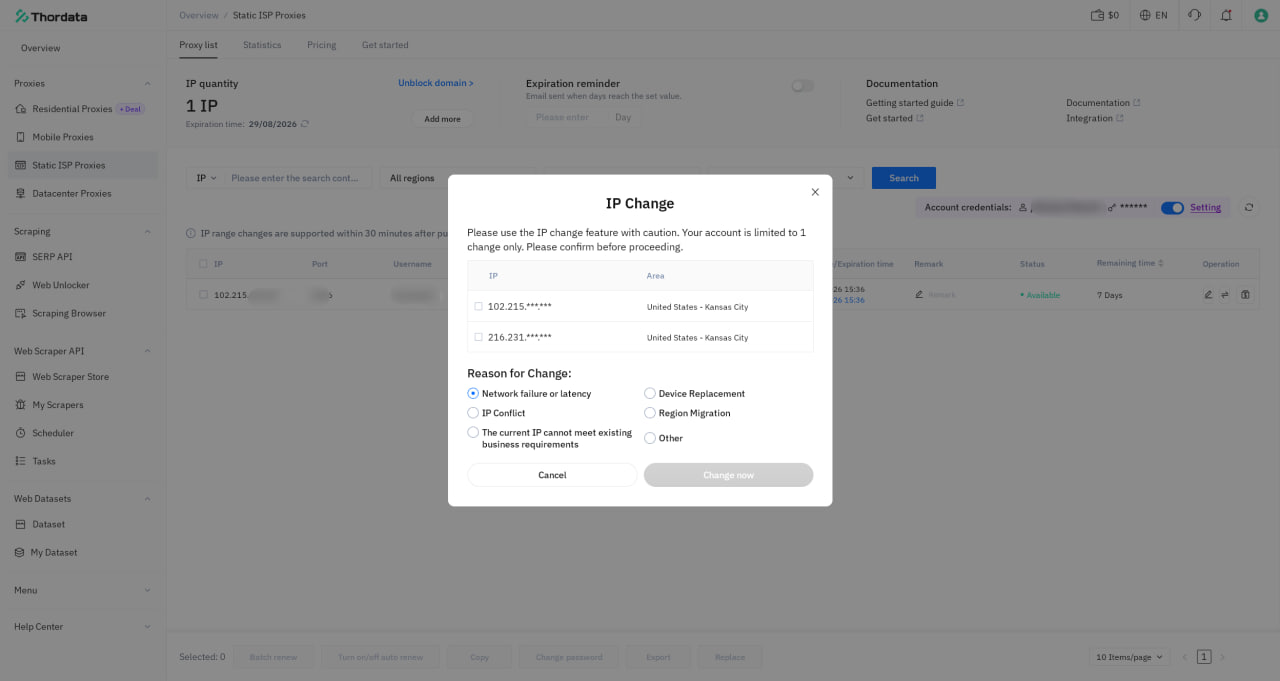Screen dimensions: 1280x681
Task: Open the green user avatar icon
Action: (x=1259, y=15)
